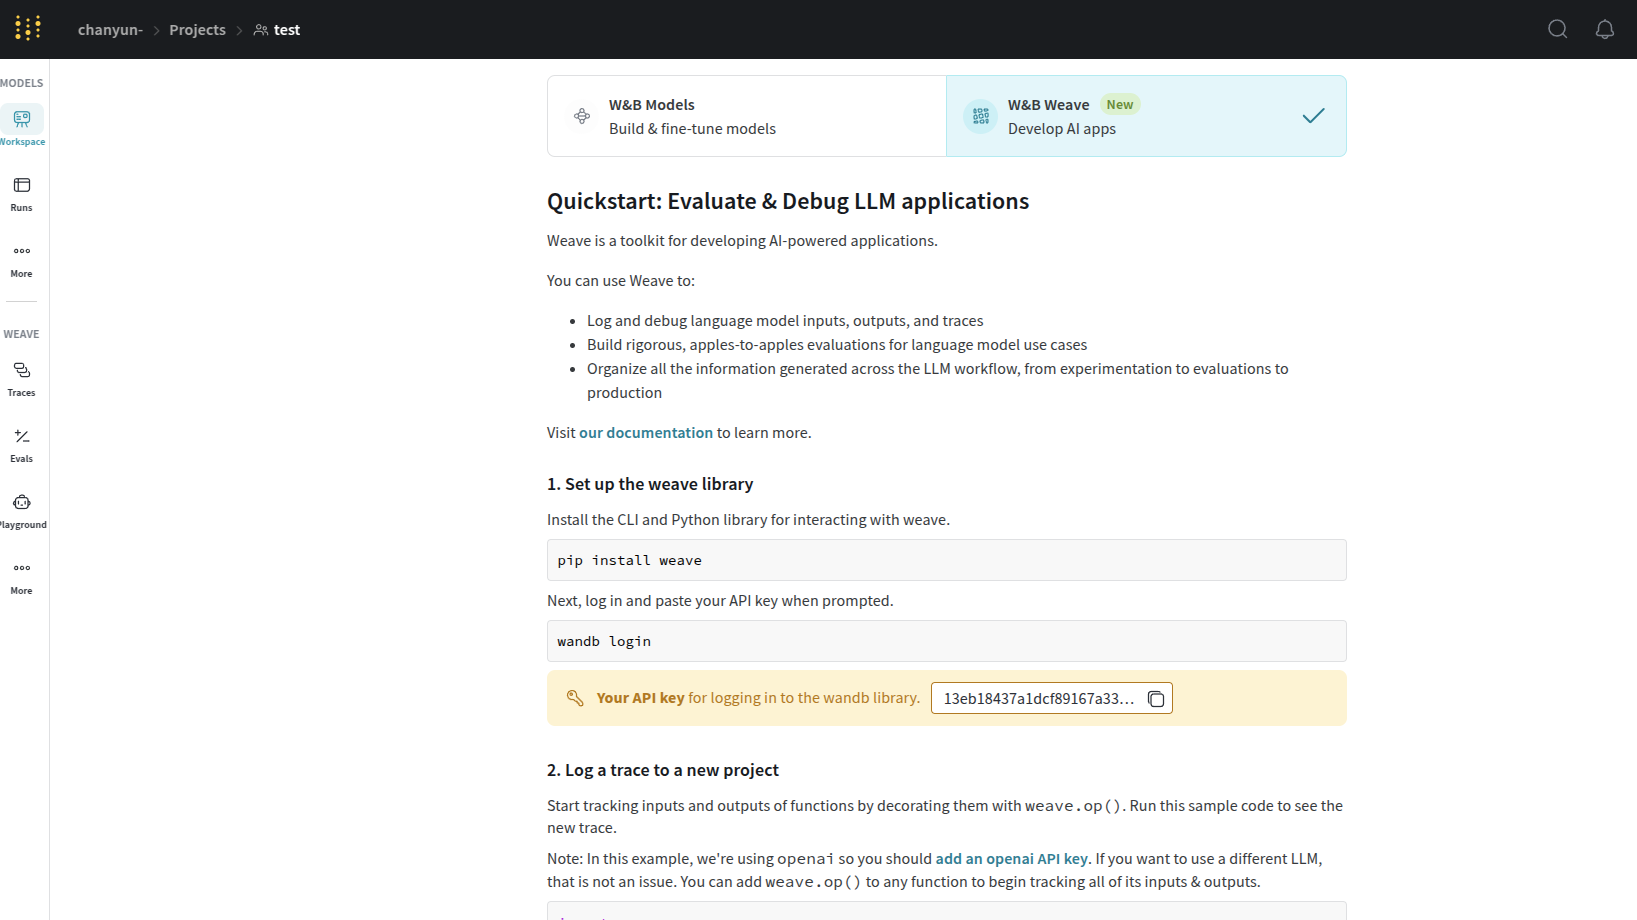This screenshot has height=920, width=1637.
Task: Open the Workspace sidebar item
Action: 22,127
